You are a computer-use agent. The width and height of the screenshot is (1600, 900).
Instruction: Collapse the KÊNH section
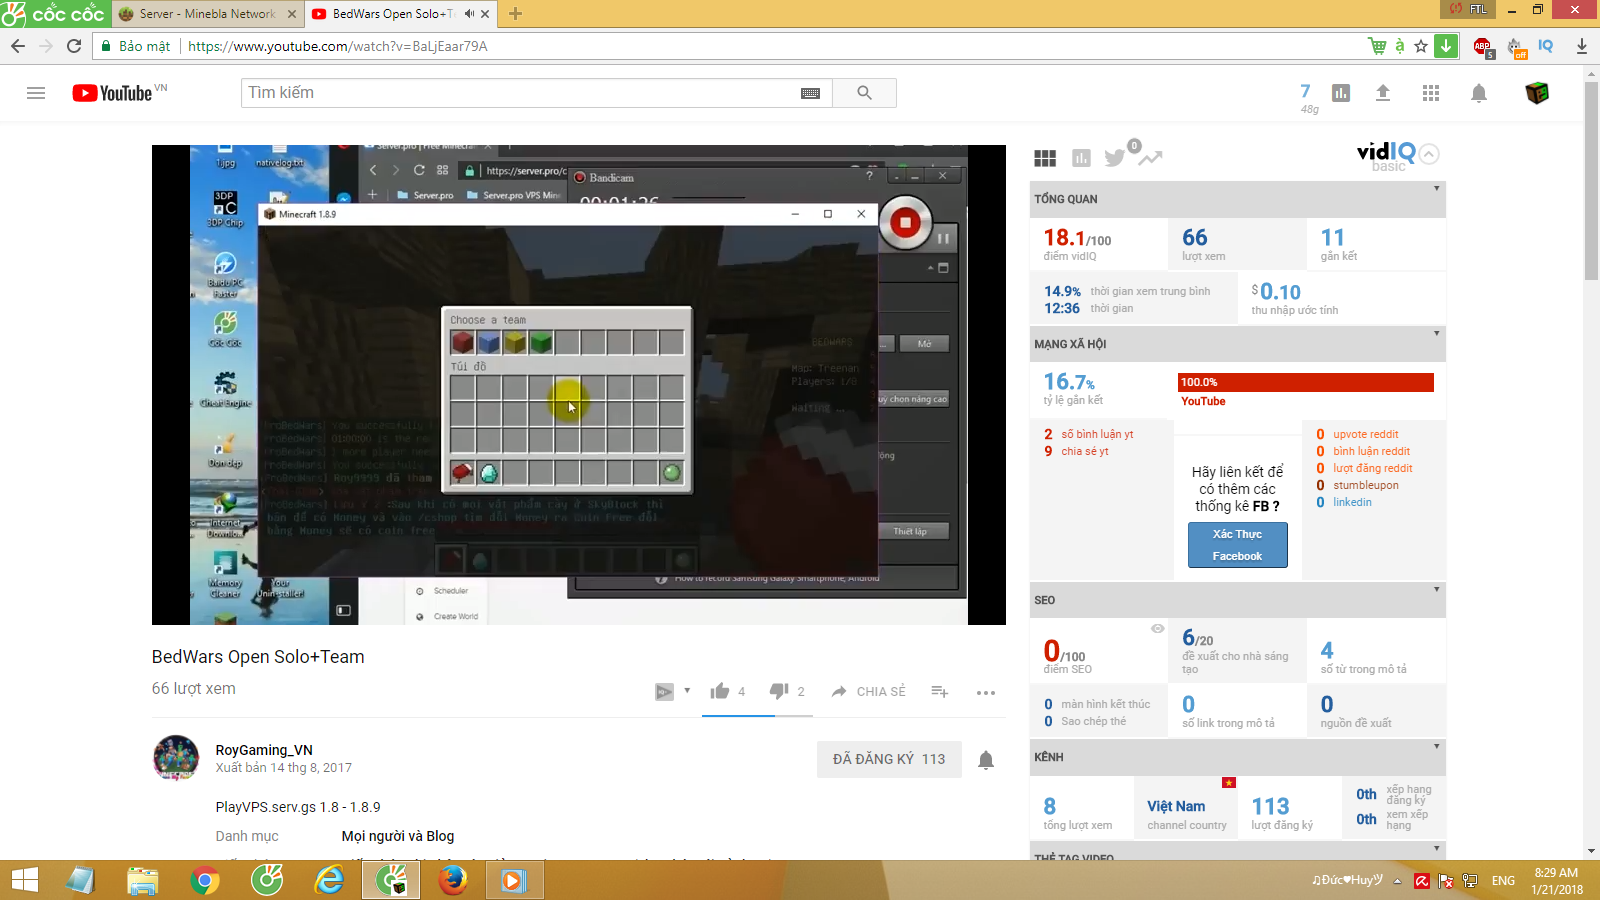tap(1437, 747)
